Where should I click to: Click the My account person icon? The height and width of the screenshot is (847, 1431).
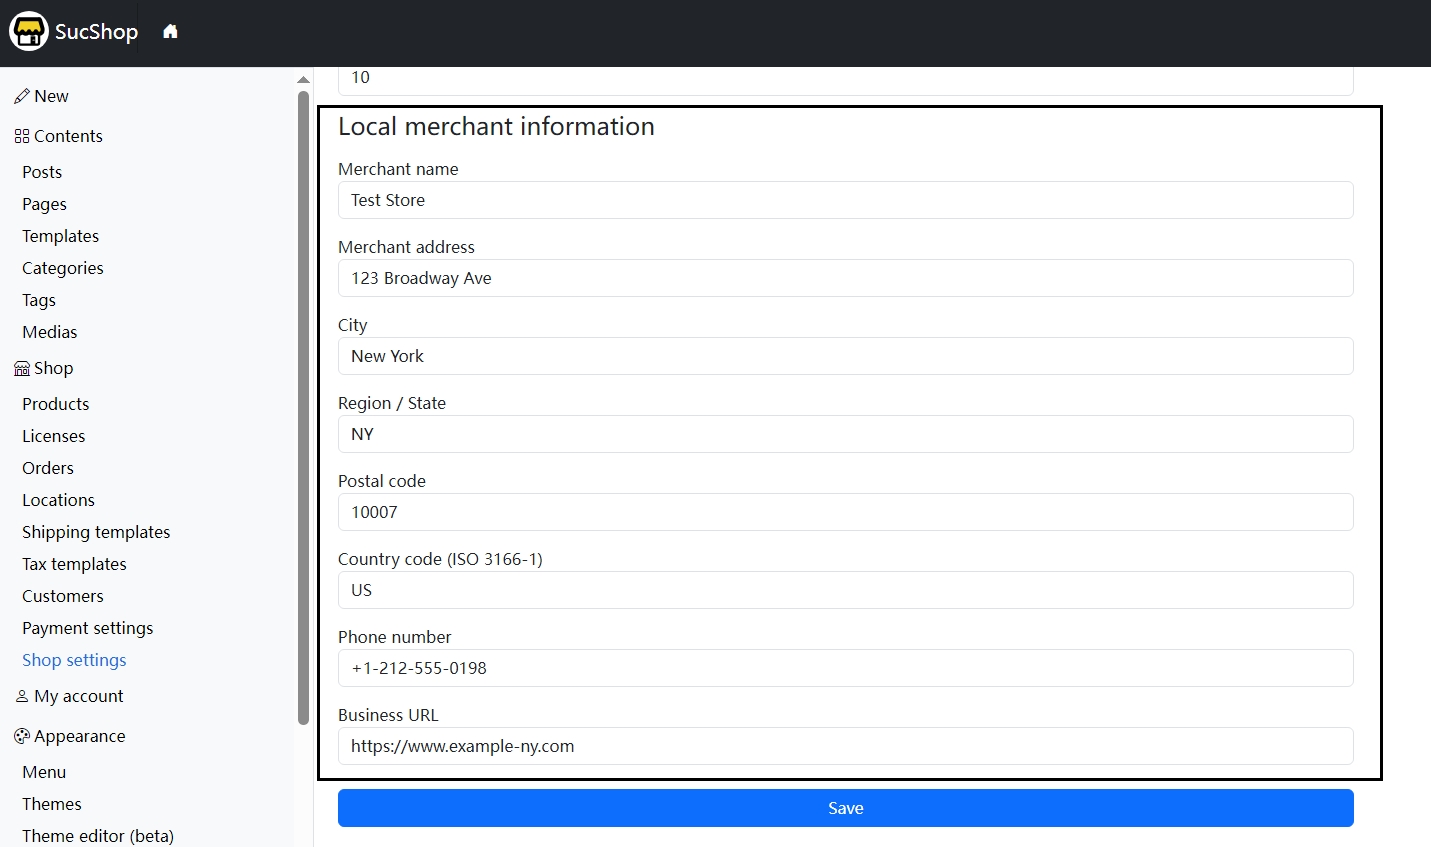pos(21,696)
